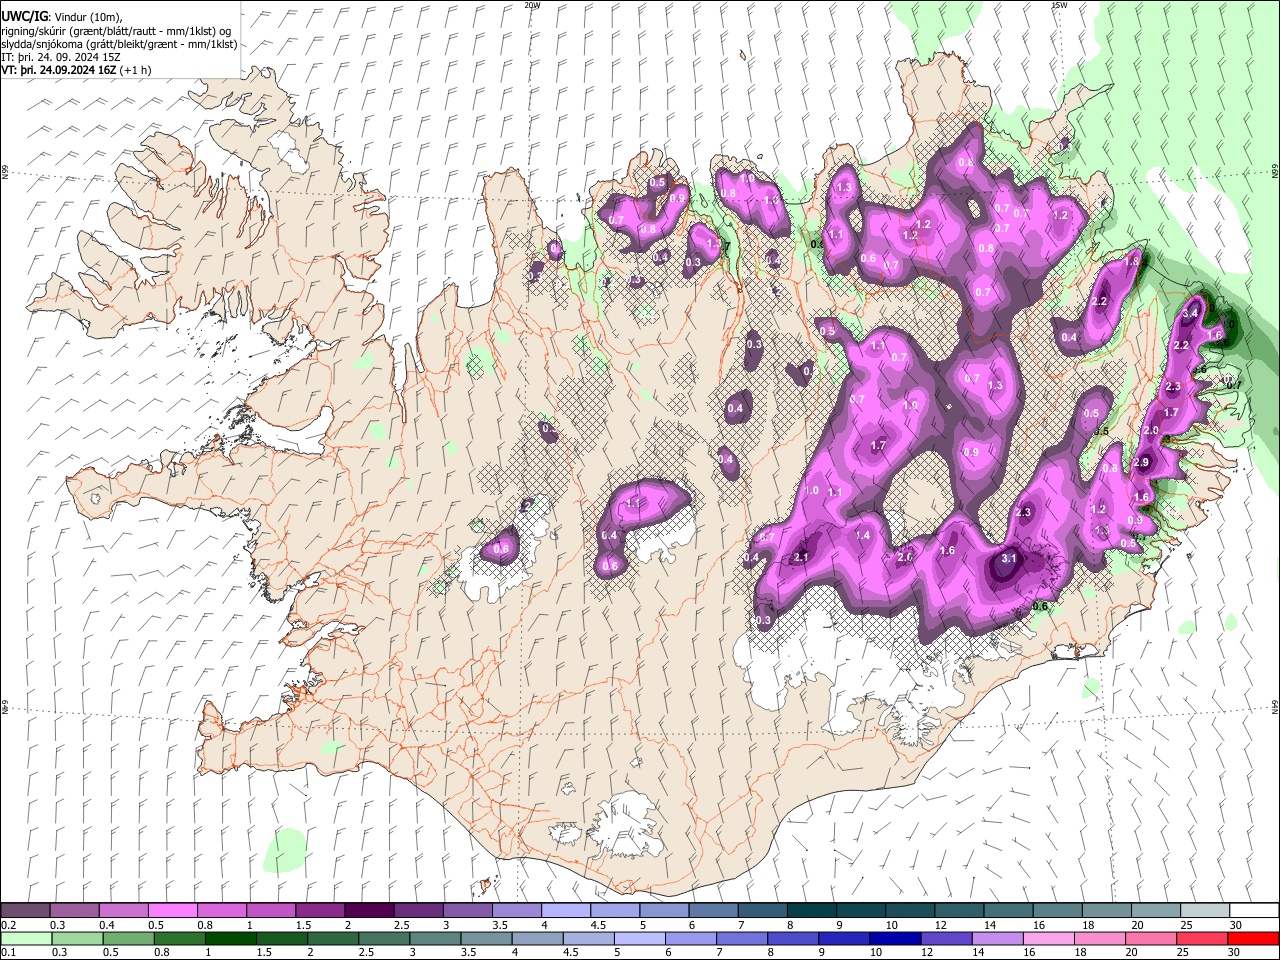Viewport: 1280px width, 960px height.
Task: Click upper legend swatch between 1 and 1.5
Action: point(271,911)
